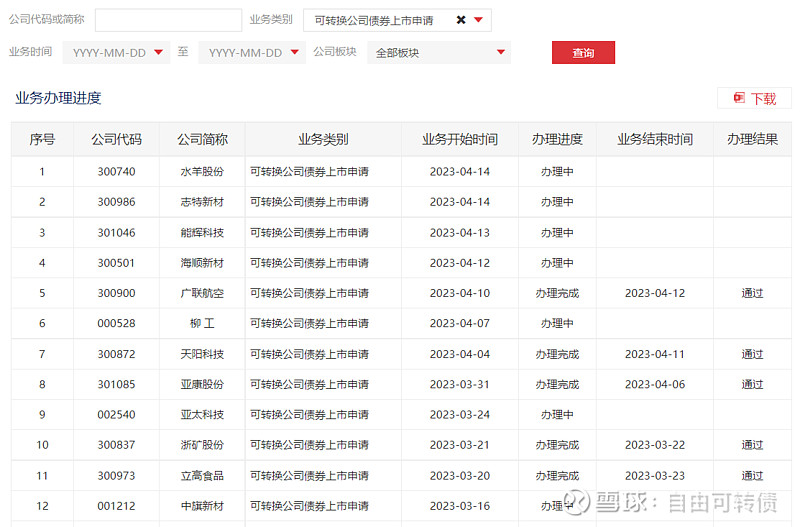
Task: Click 通过 result in the 广联航空 row
Action: point(752,293)
